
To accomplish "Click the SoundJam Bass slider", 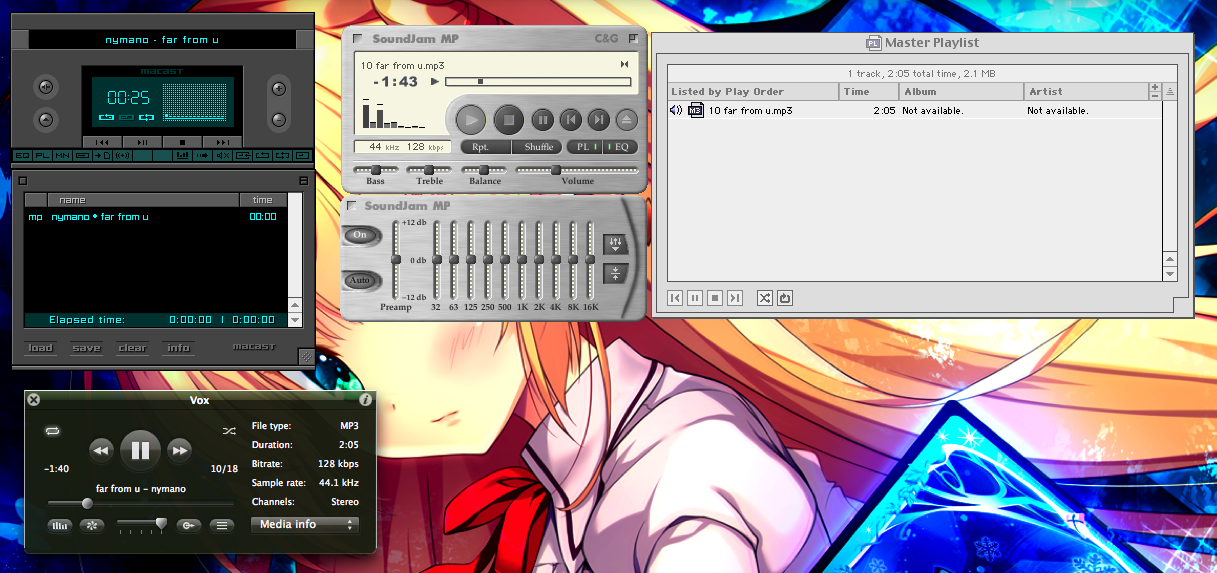I will [375, 170].
